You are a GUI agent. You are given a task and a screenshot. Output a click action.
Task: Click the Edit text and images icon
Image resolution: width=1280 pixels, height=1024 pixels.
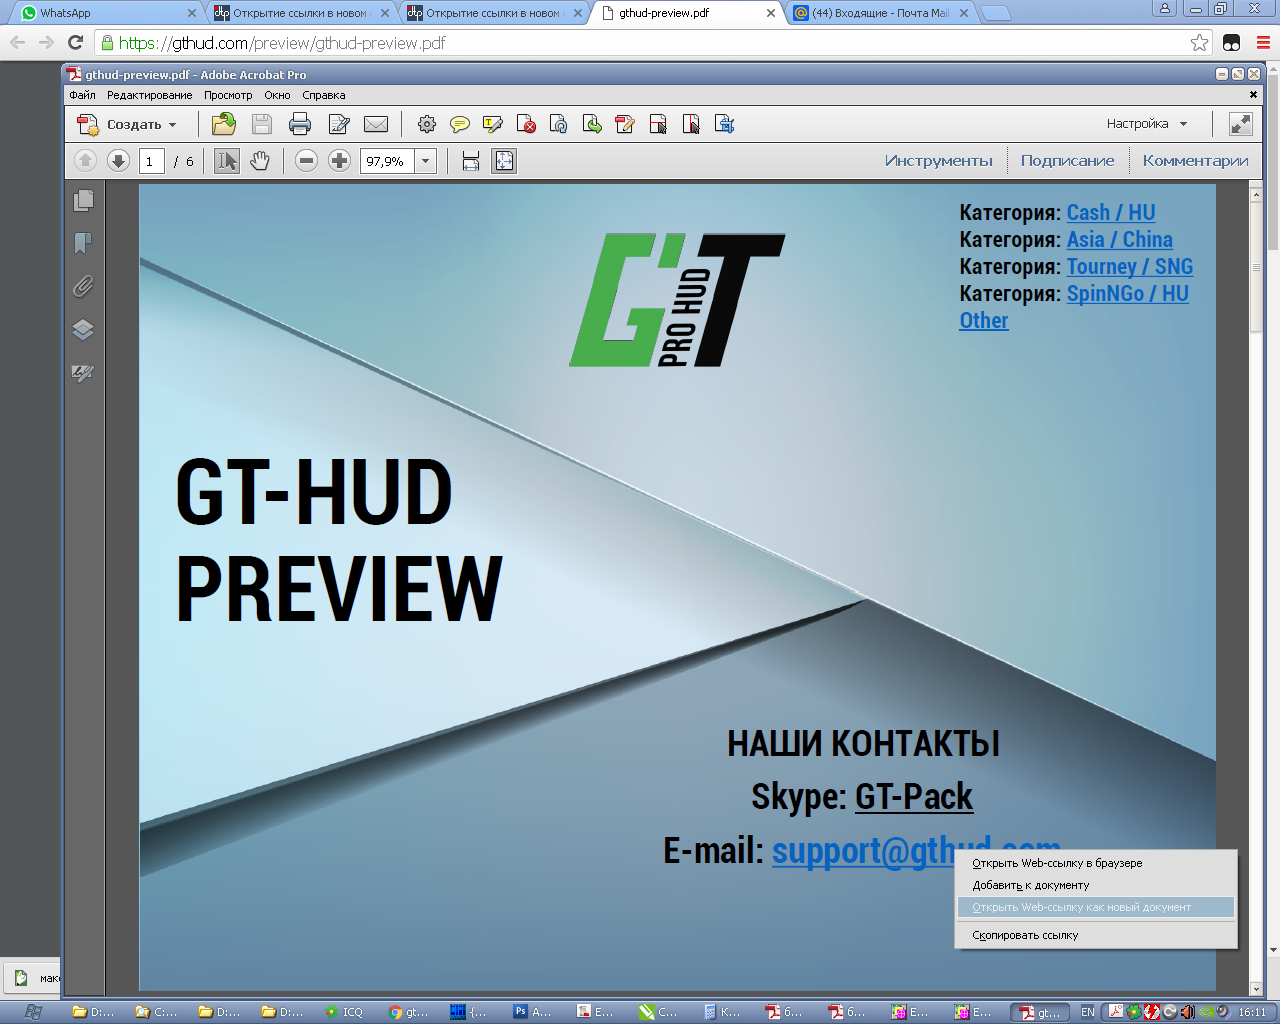(x=339, y=124)
